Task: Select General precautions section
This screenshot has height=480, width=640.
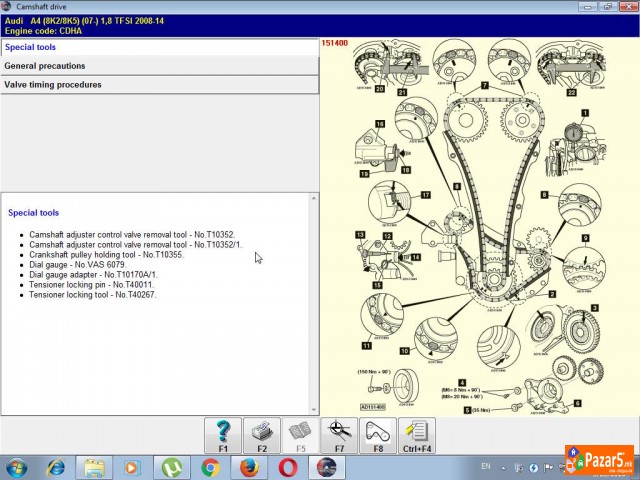Action: click(160, 66)
